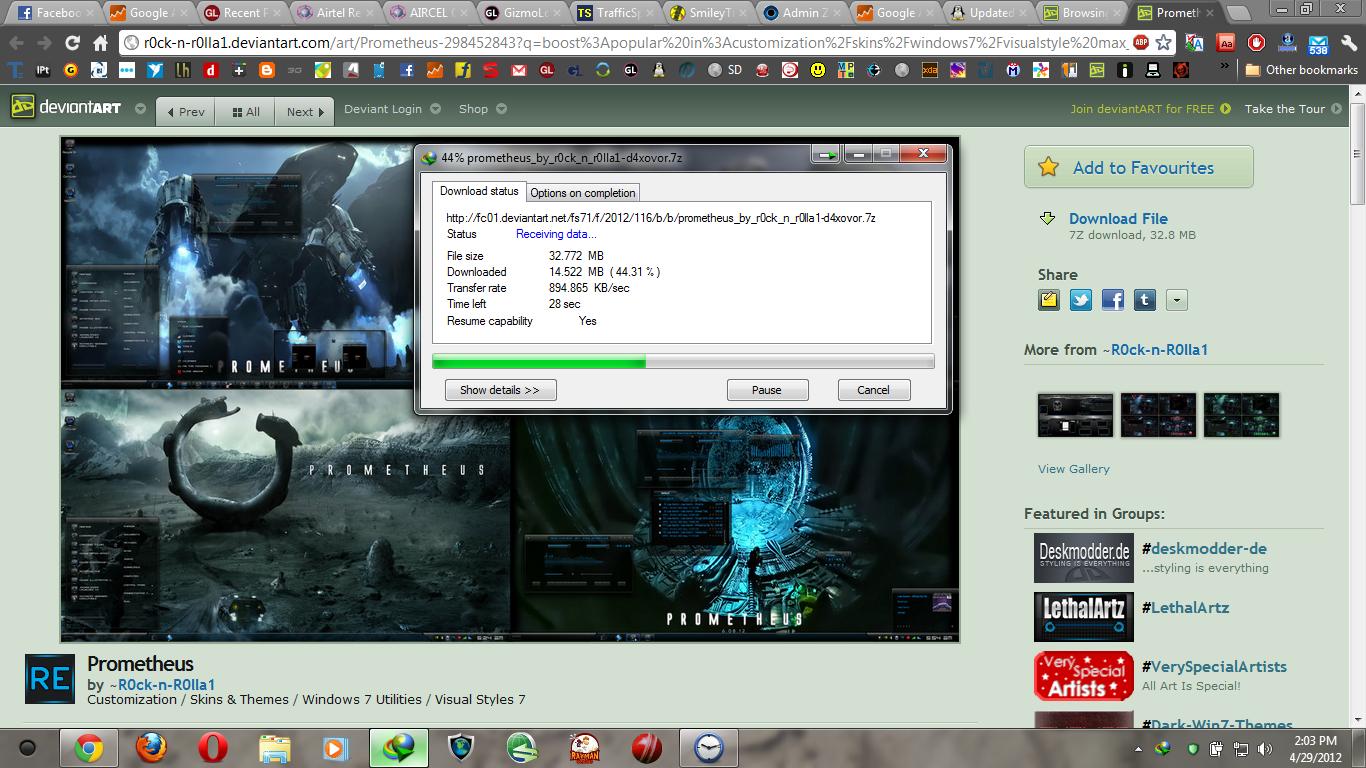The width and height of the screenshot is (1366, 768).
Task: Expand the deviantART logo dropdown arrow
Action: click(140, 109)
